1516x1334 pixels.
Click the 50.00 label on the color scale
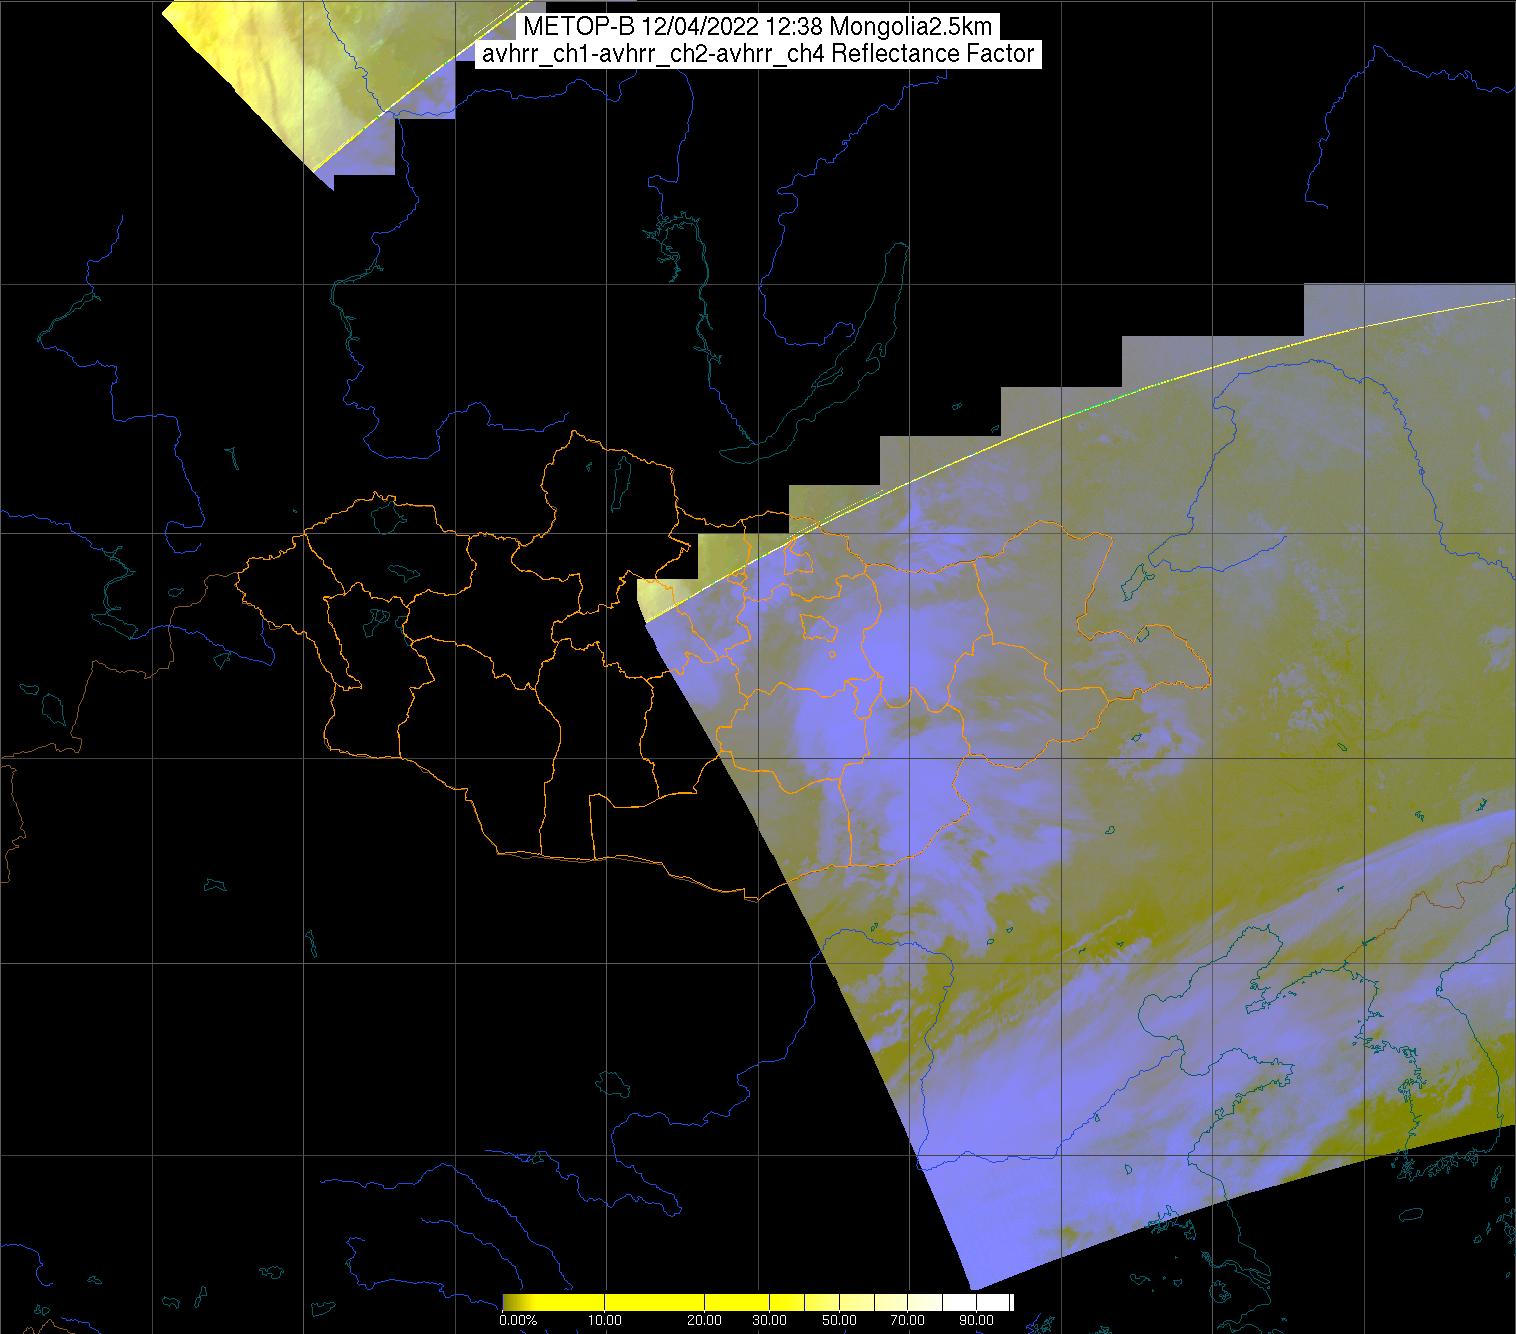click(x=840, y=1321)
